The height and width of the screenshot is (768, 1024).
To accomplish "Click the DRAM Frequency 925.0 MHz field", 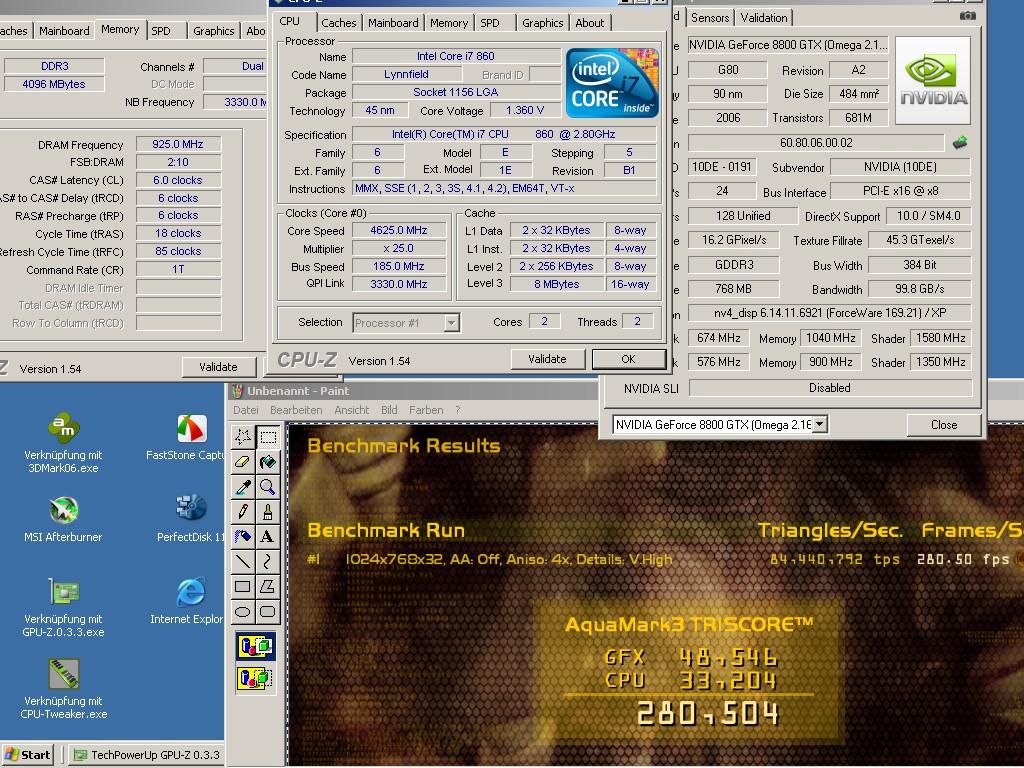I will [178, 144].
